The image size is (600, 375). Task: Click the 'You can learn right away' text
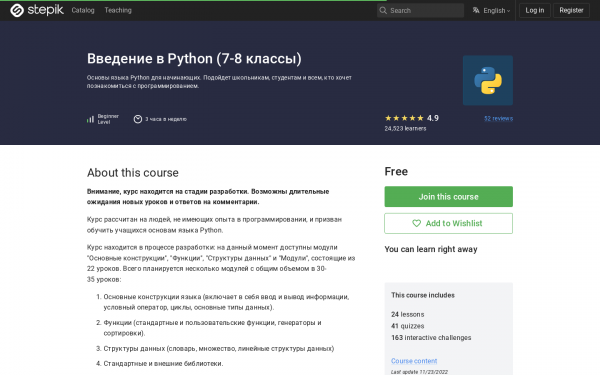click(x=431, y=249)
